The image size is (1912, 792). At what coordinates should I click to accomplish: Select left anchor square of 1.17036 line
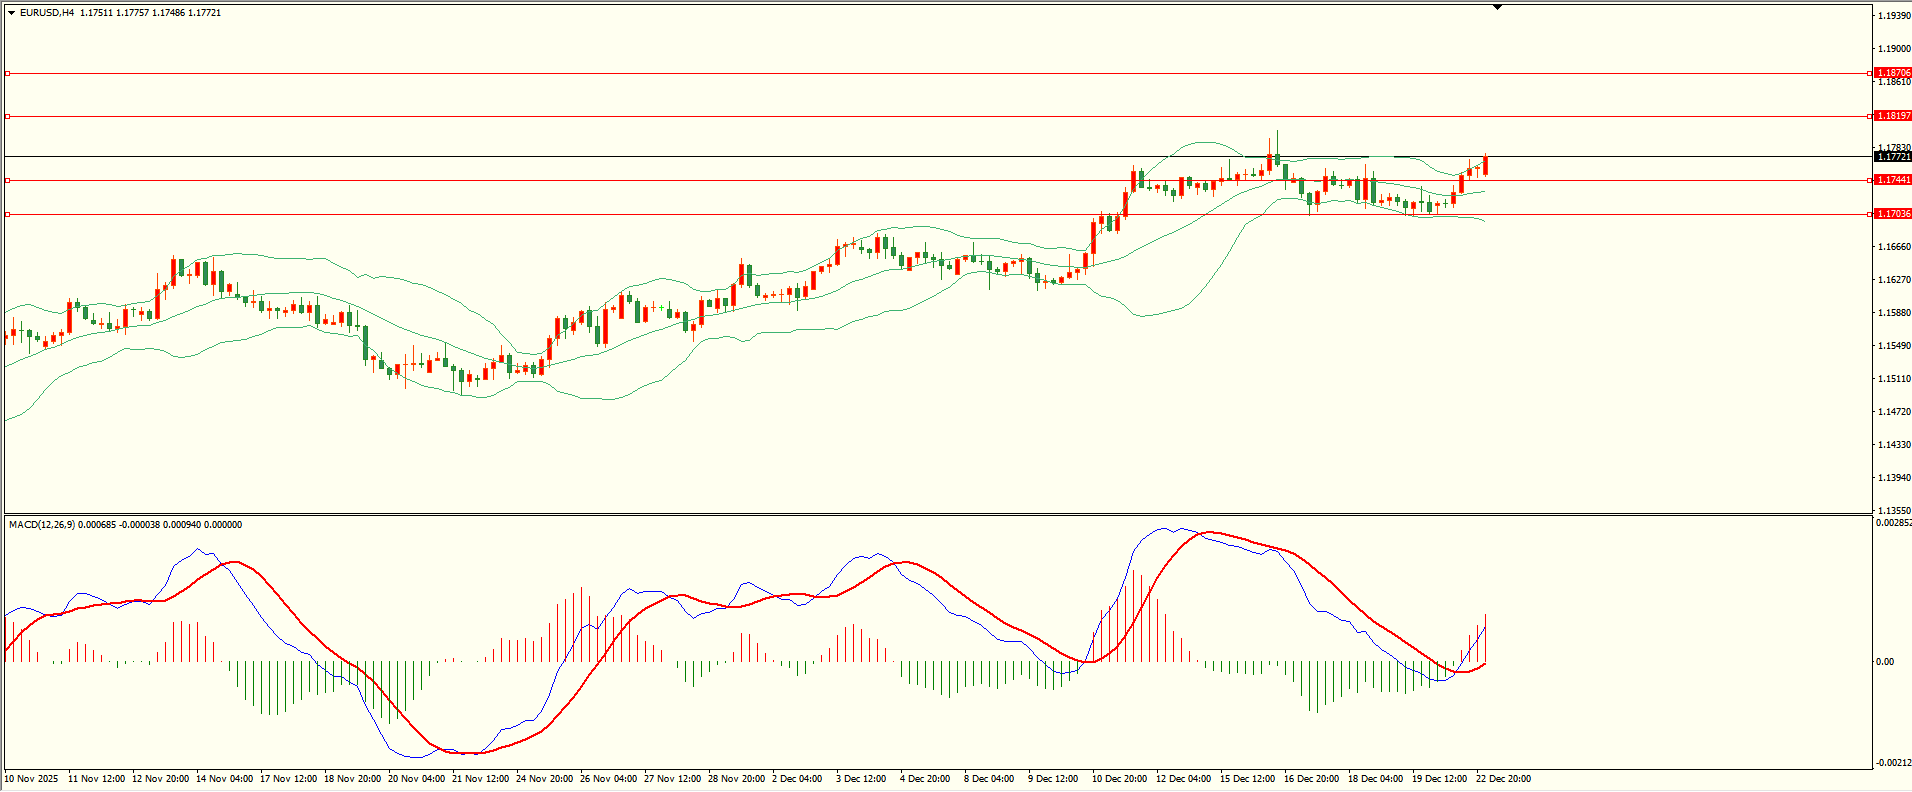click(8, 214)
